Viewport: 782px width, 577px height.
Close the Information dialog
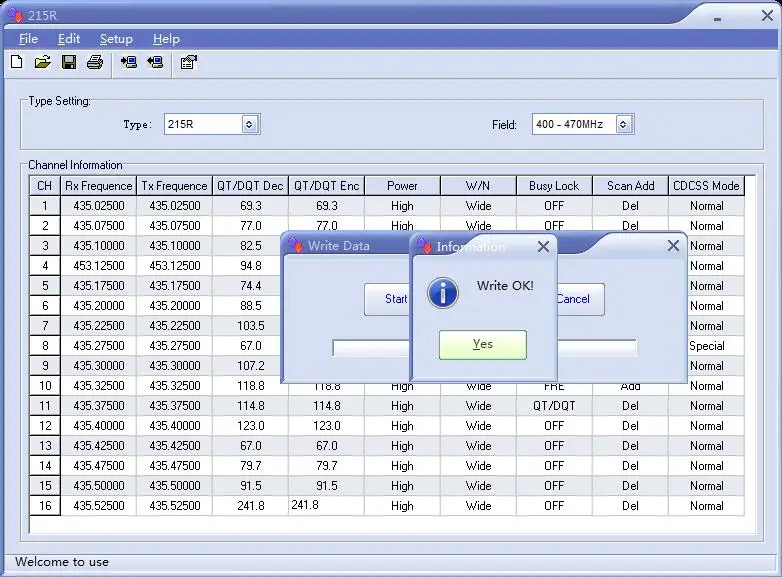coord(544,246)
